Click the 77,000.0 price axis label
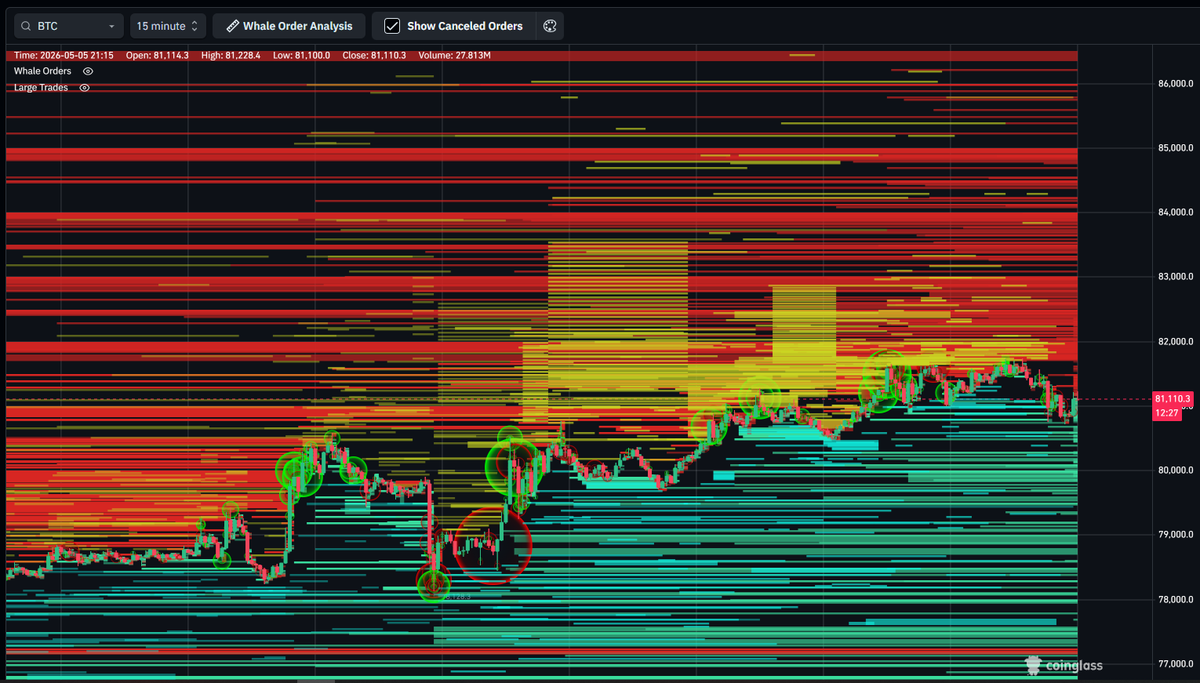 (1174, 664)
